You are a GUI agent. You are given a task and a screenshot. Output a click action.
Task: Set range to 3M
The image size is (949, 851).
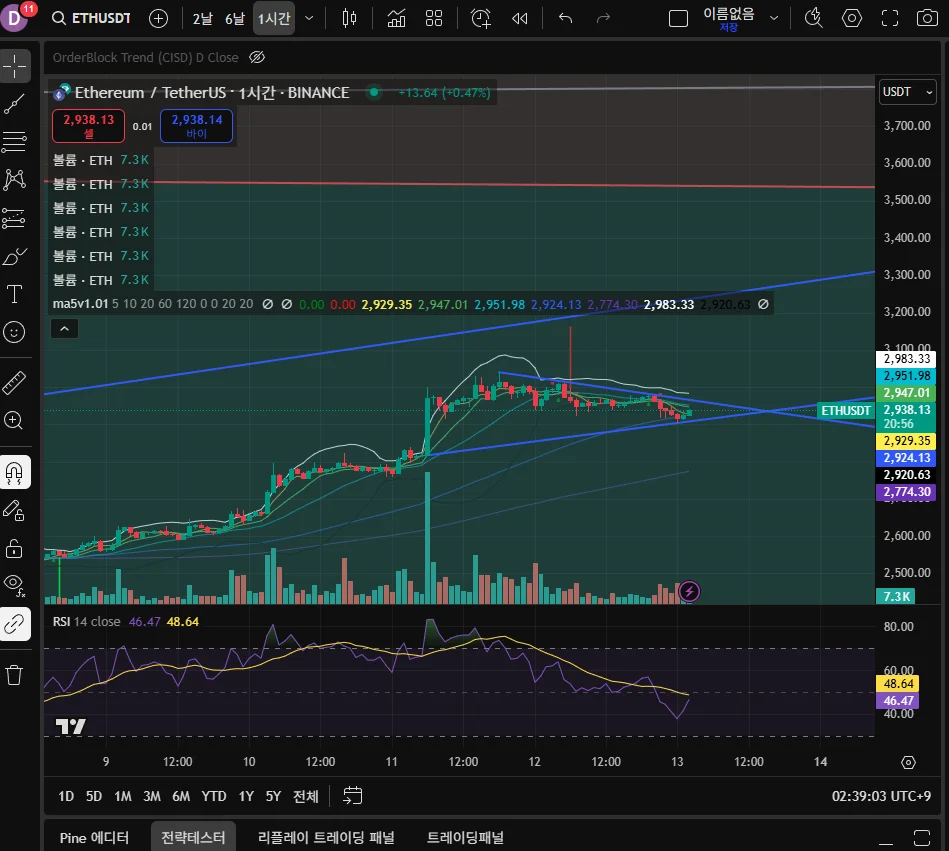tap(152, 796)
